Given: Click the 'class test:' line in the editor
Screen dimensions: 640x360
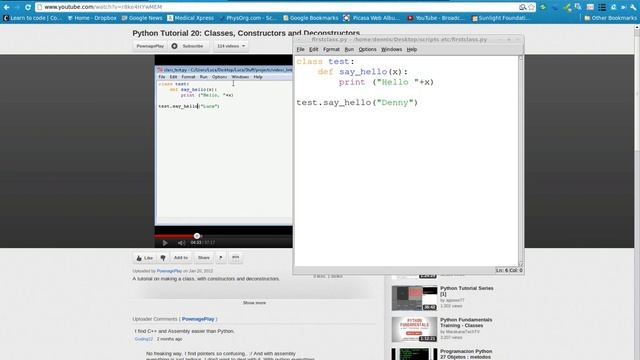Looking at the screenshot, I should (x=326, y=62).
